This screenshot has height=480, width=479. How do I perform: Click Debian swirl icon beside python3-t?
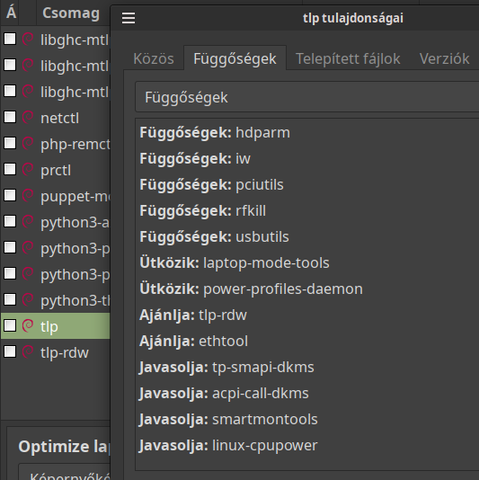28,299
